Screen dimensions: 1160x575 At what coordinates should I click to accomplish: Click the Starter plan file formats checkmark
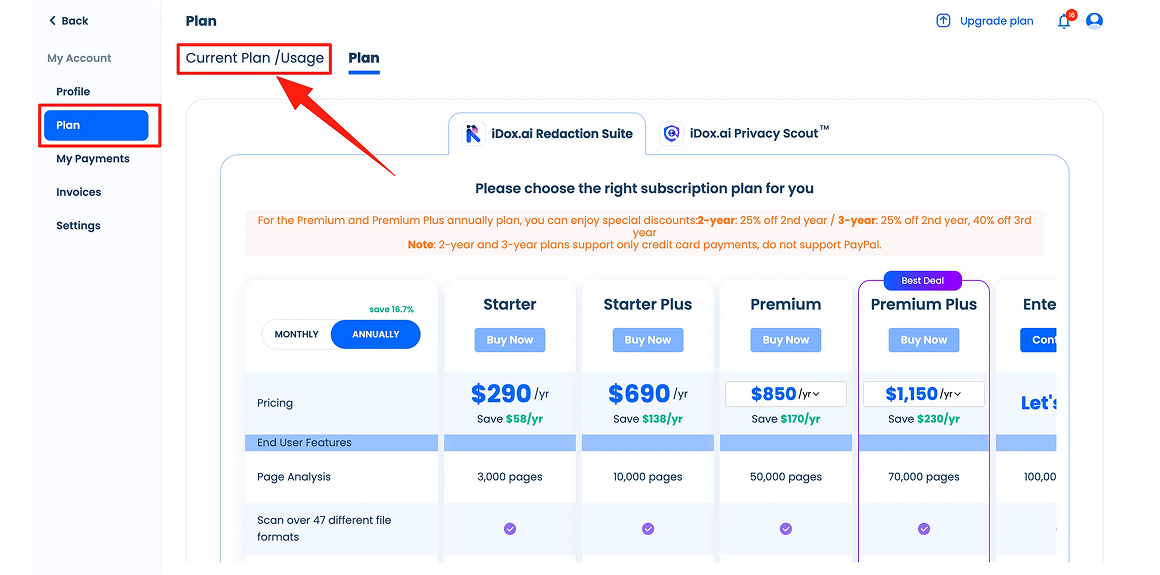pyautogui.click(x=510, y=528)
